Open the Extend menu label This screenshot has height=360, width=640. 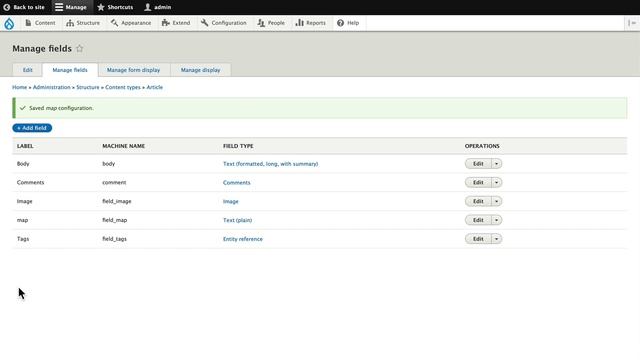(x=181, y=23)
